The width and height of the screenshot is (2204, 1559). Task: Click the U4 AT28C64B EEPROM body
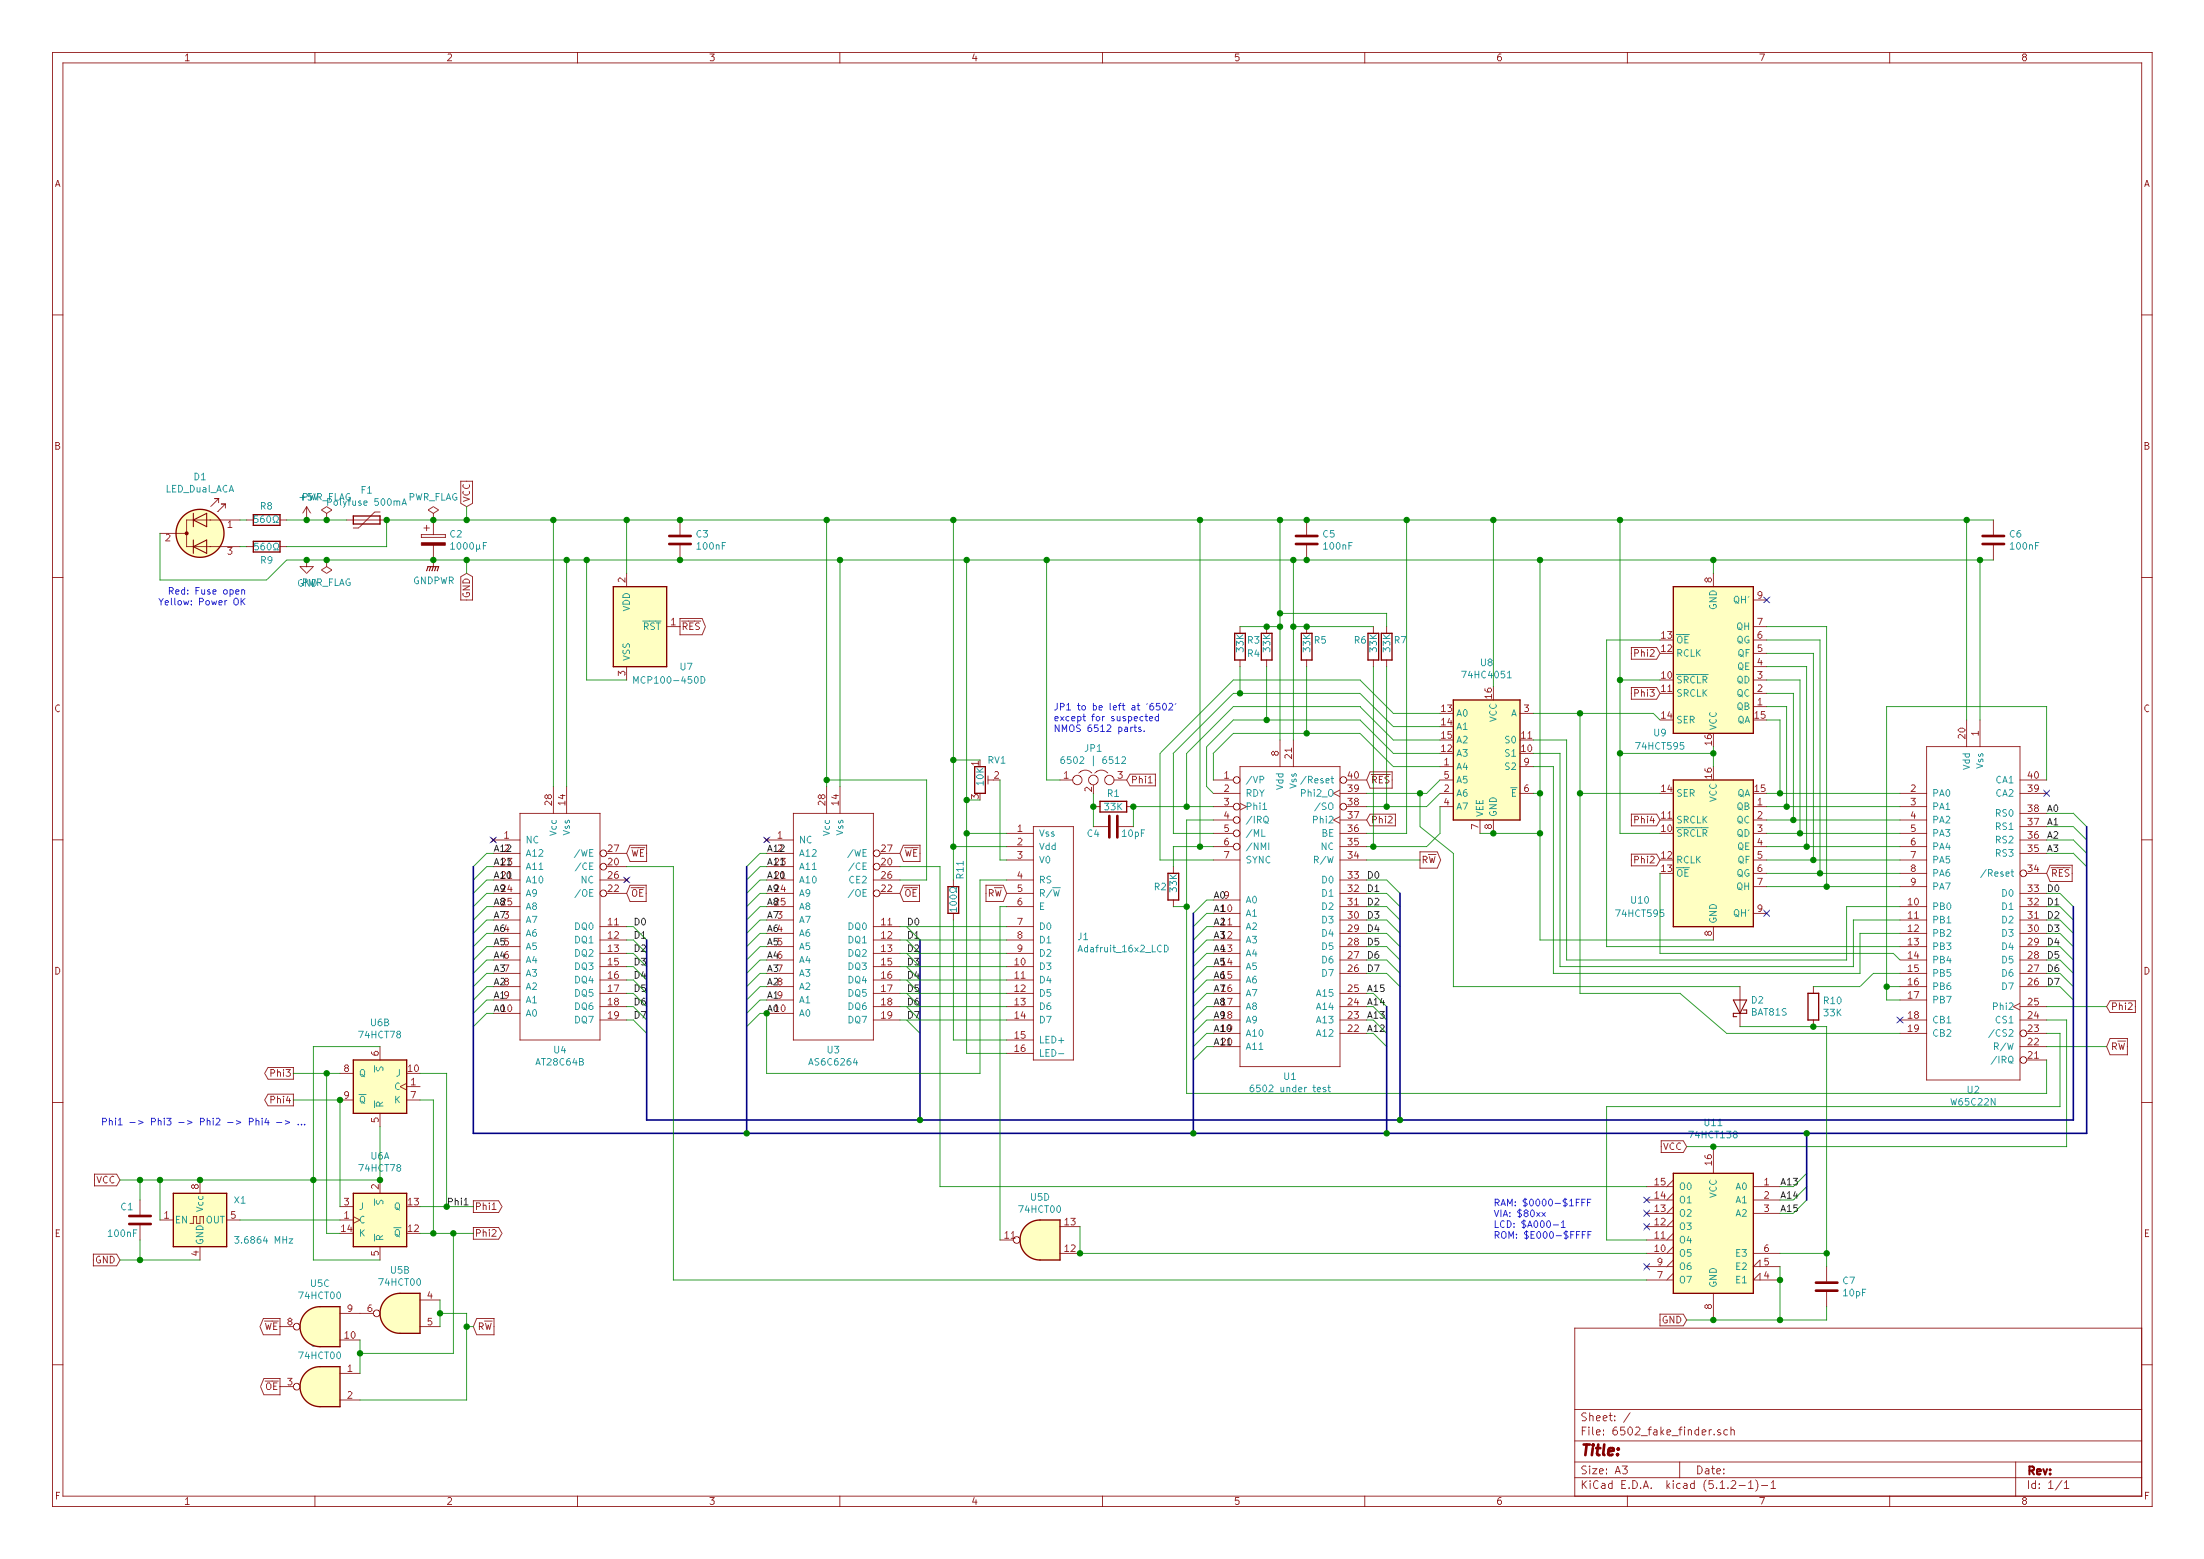pos(559,926)
